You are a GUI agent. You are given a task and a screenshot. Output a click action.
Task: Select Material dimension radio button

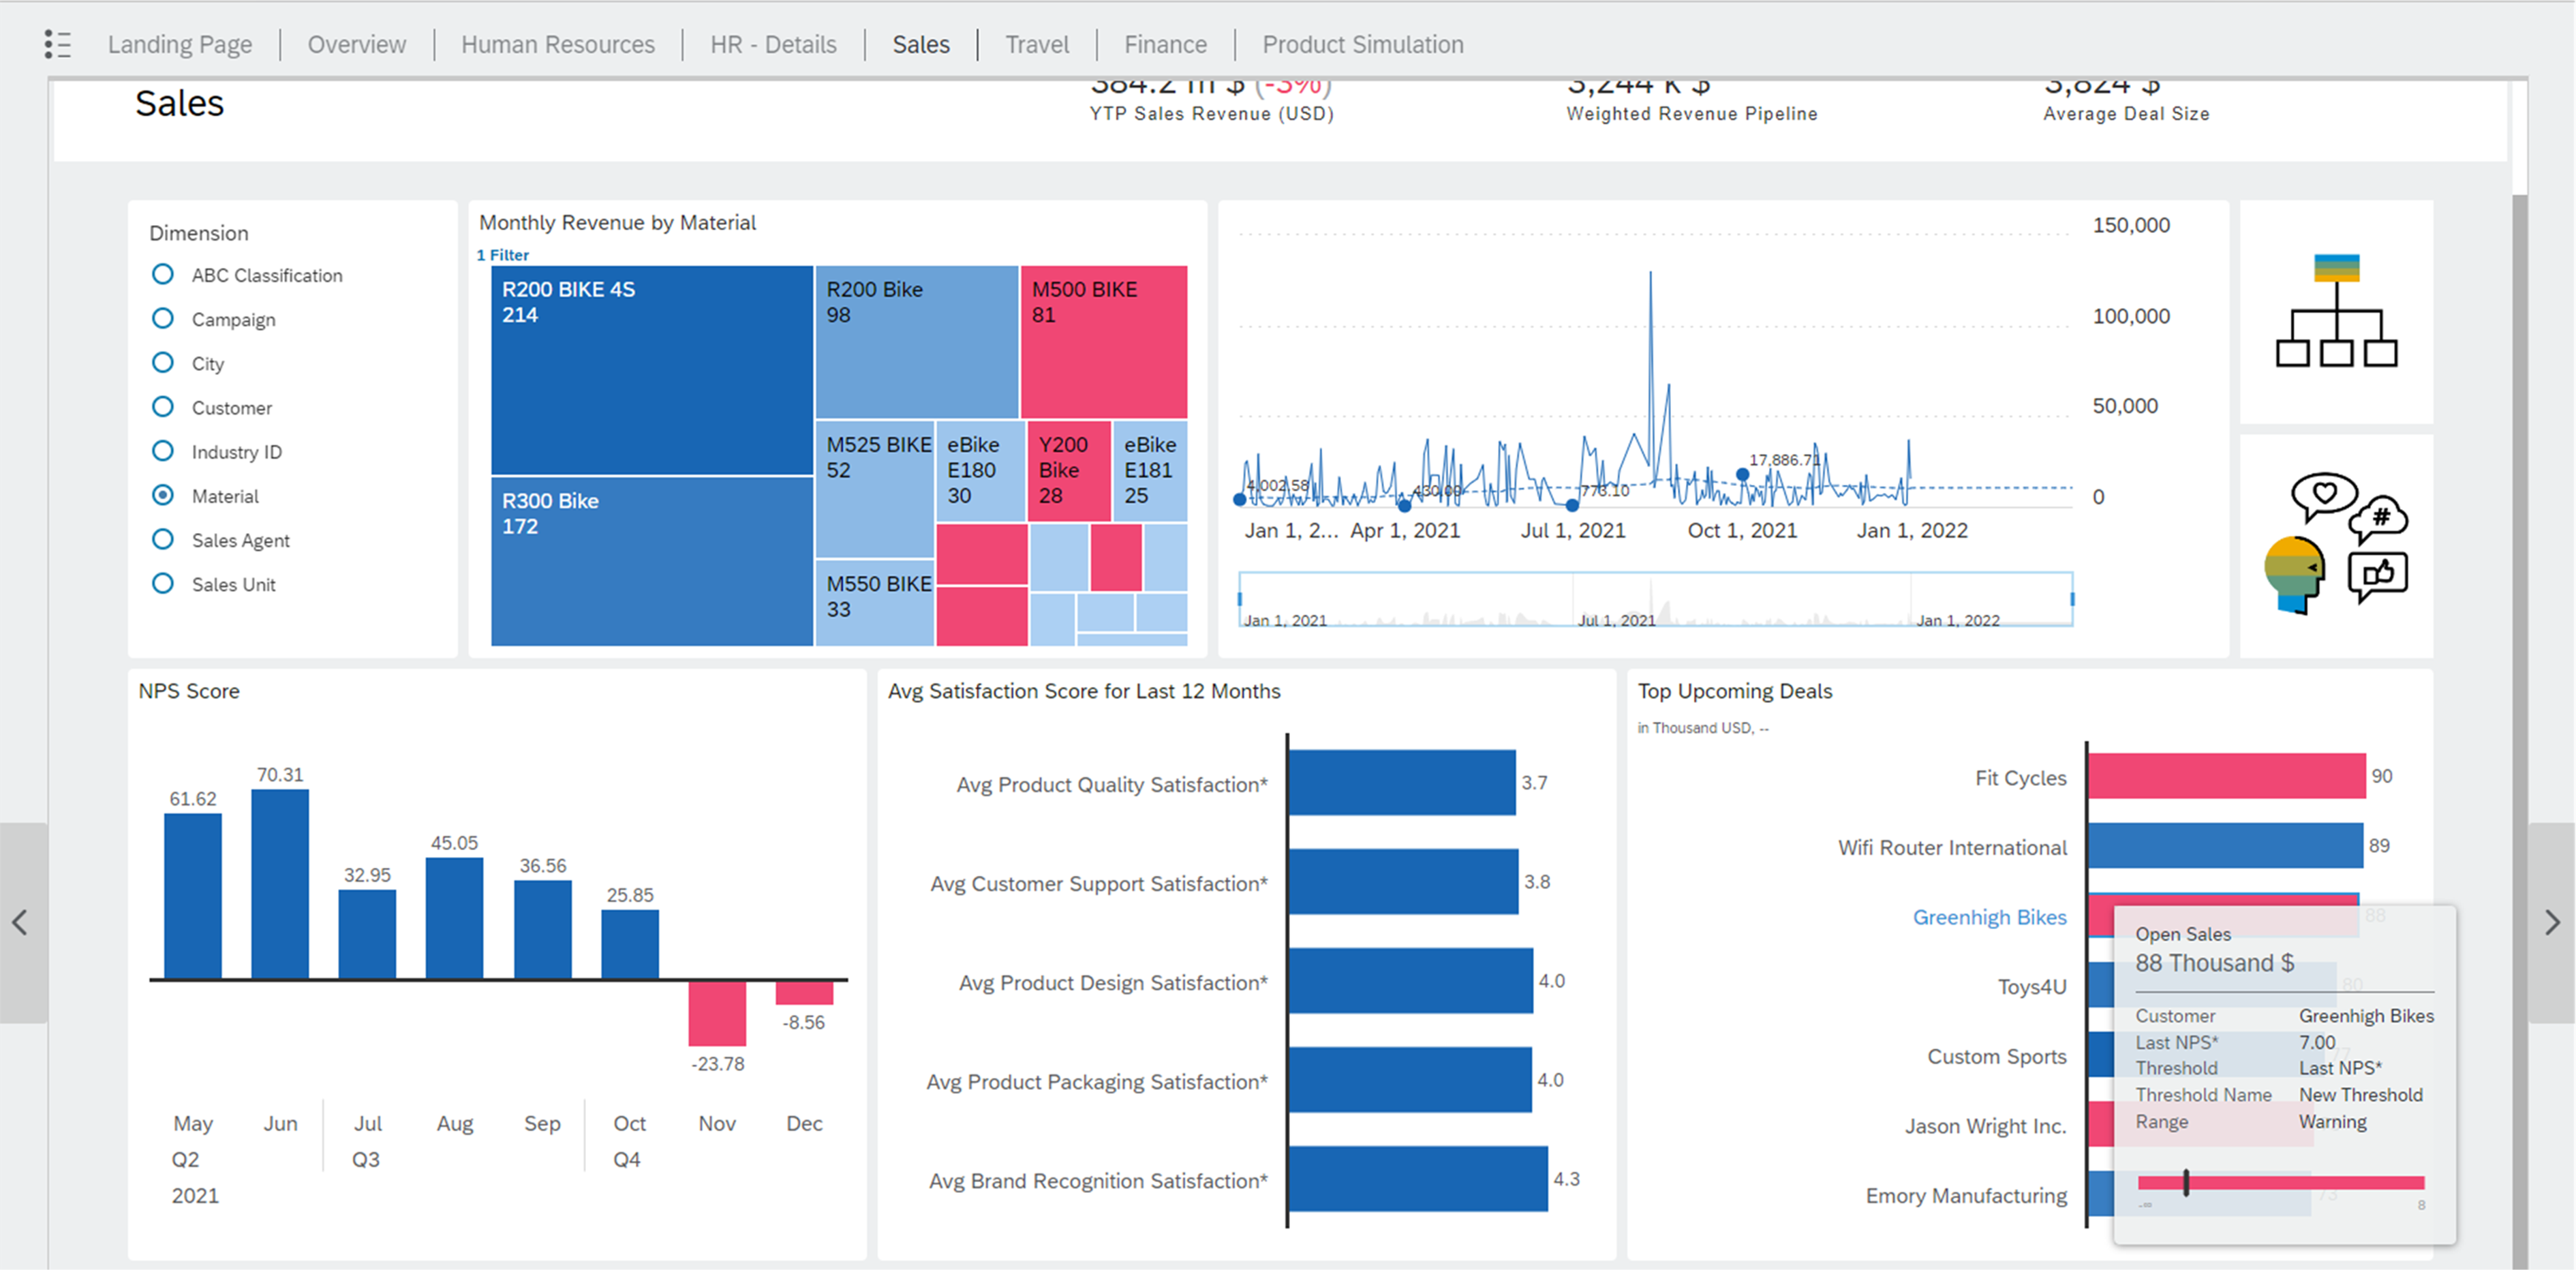click(162, 495)
